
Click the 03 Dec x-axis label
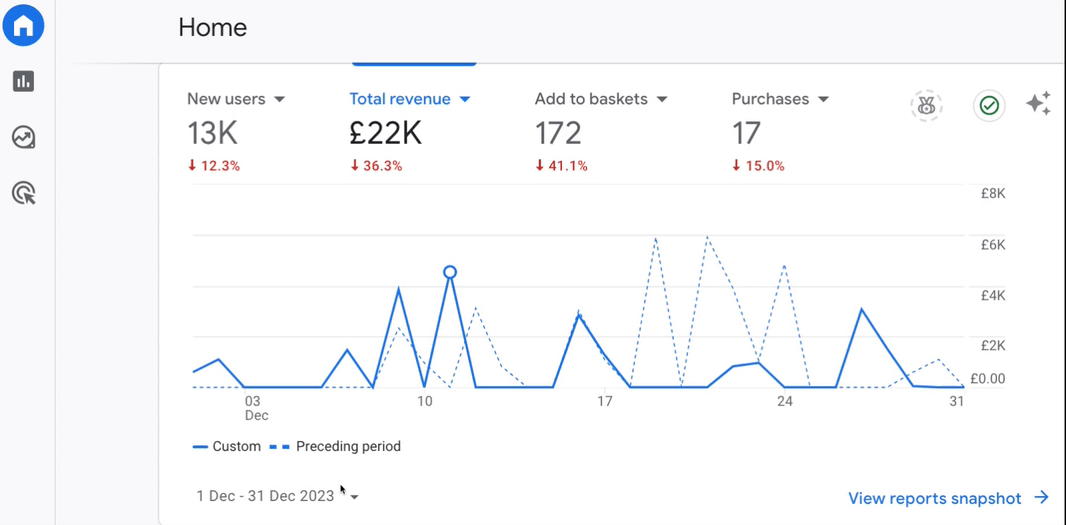coord(256,408)
